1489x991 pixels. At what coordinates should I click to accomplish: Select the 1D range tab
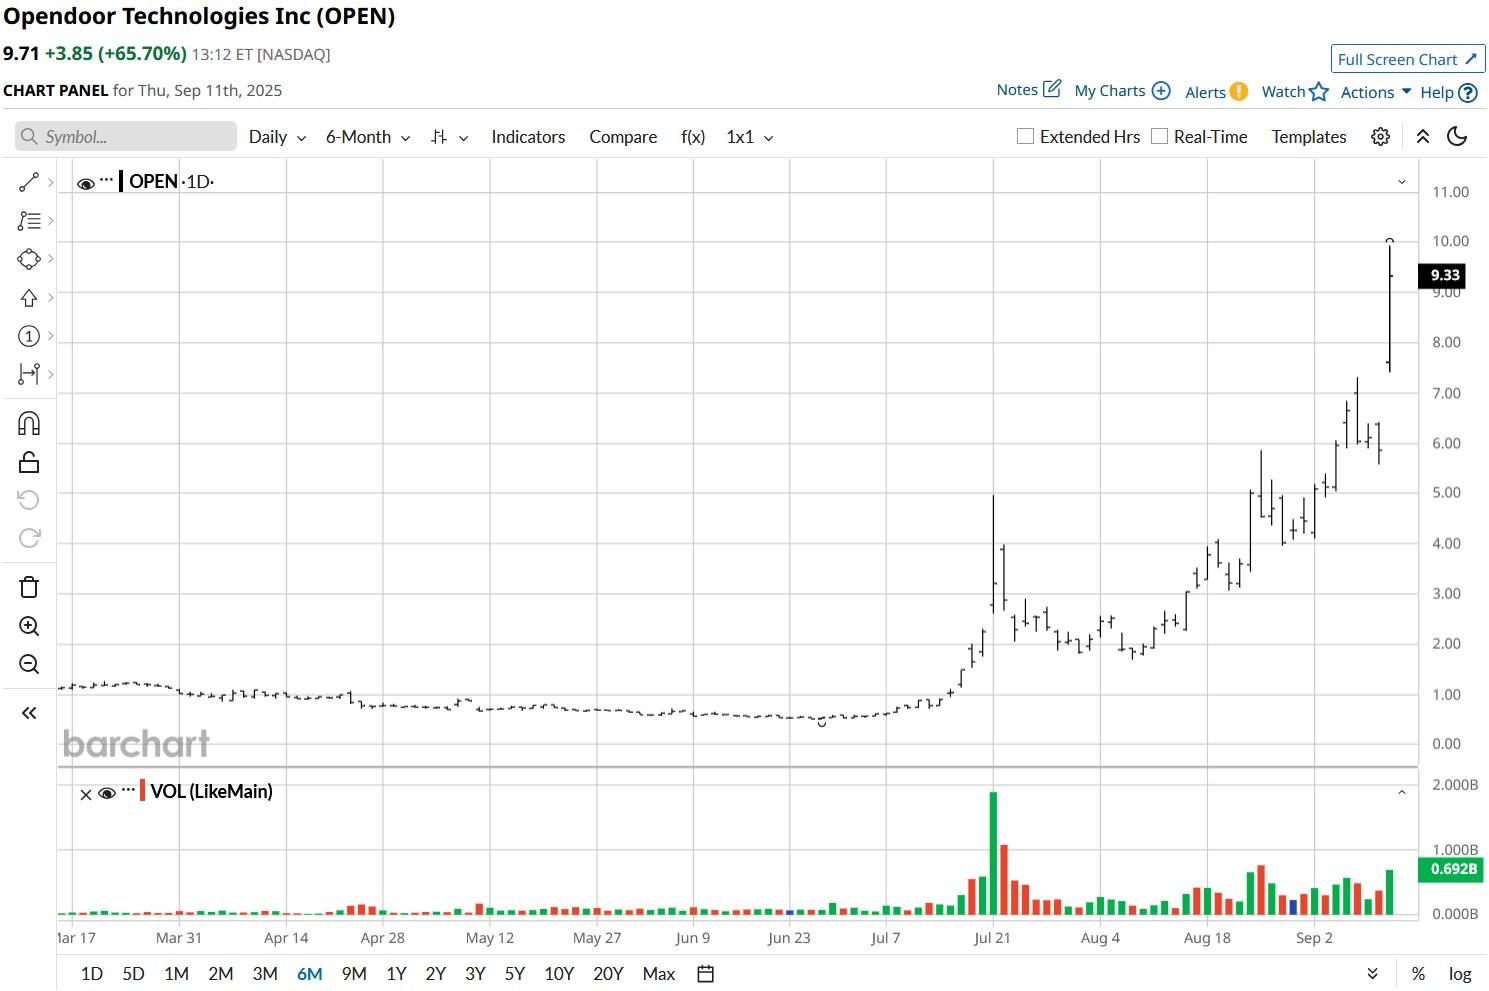pyautogui.click(x=92, y=974)
